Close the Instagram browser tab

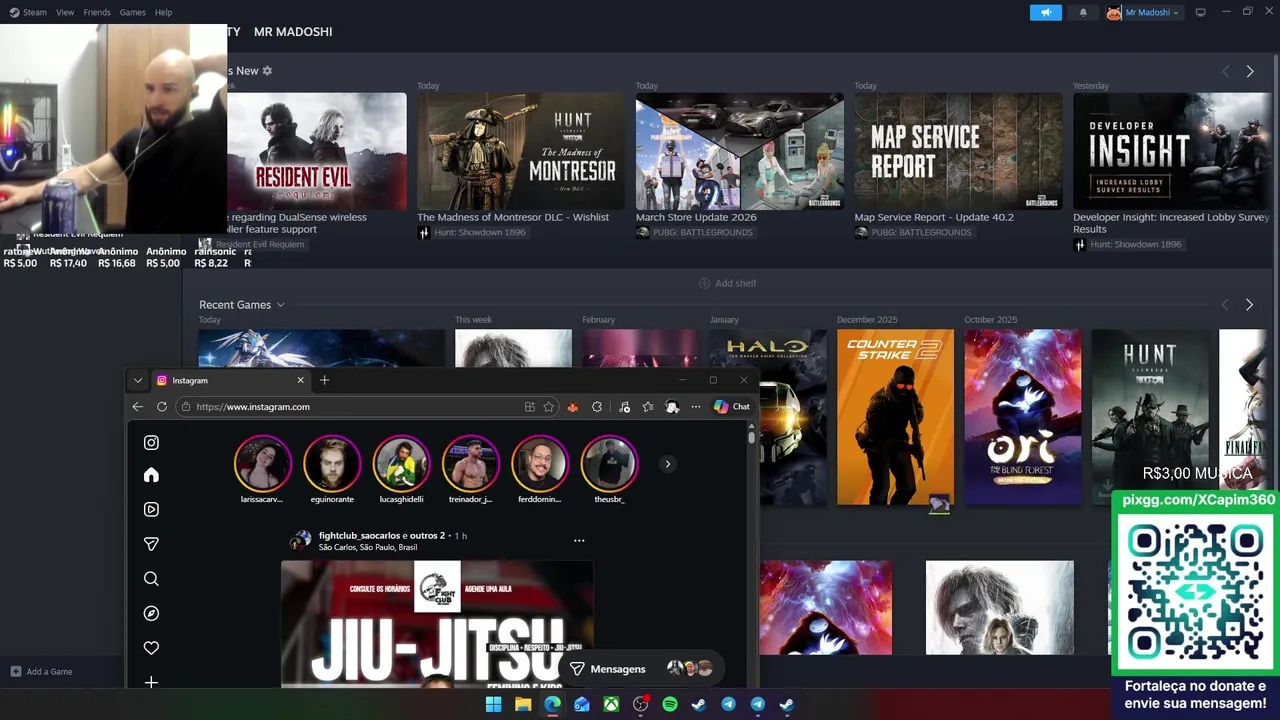click(x=300, y=380)
